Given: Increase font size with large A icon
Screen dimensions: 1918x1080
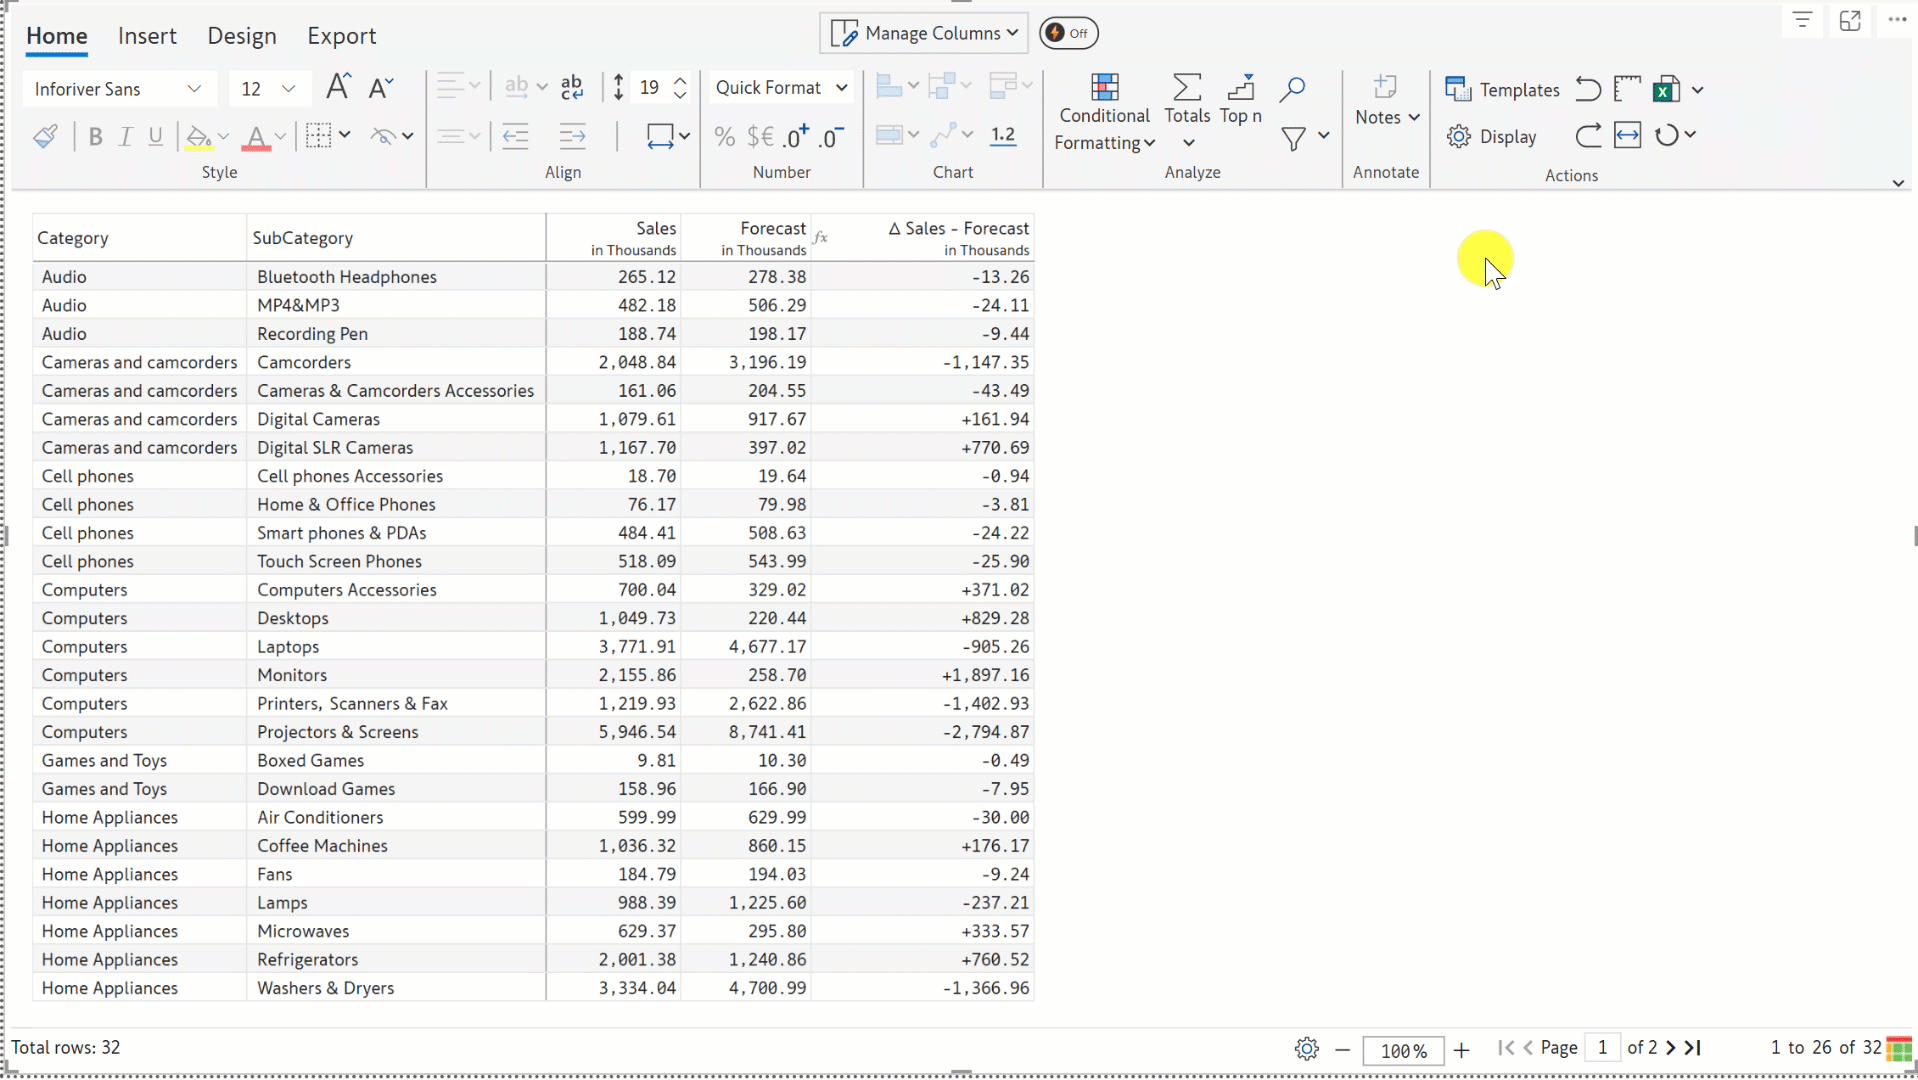Looking at the screenshot, I should 338,87.
